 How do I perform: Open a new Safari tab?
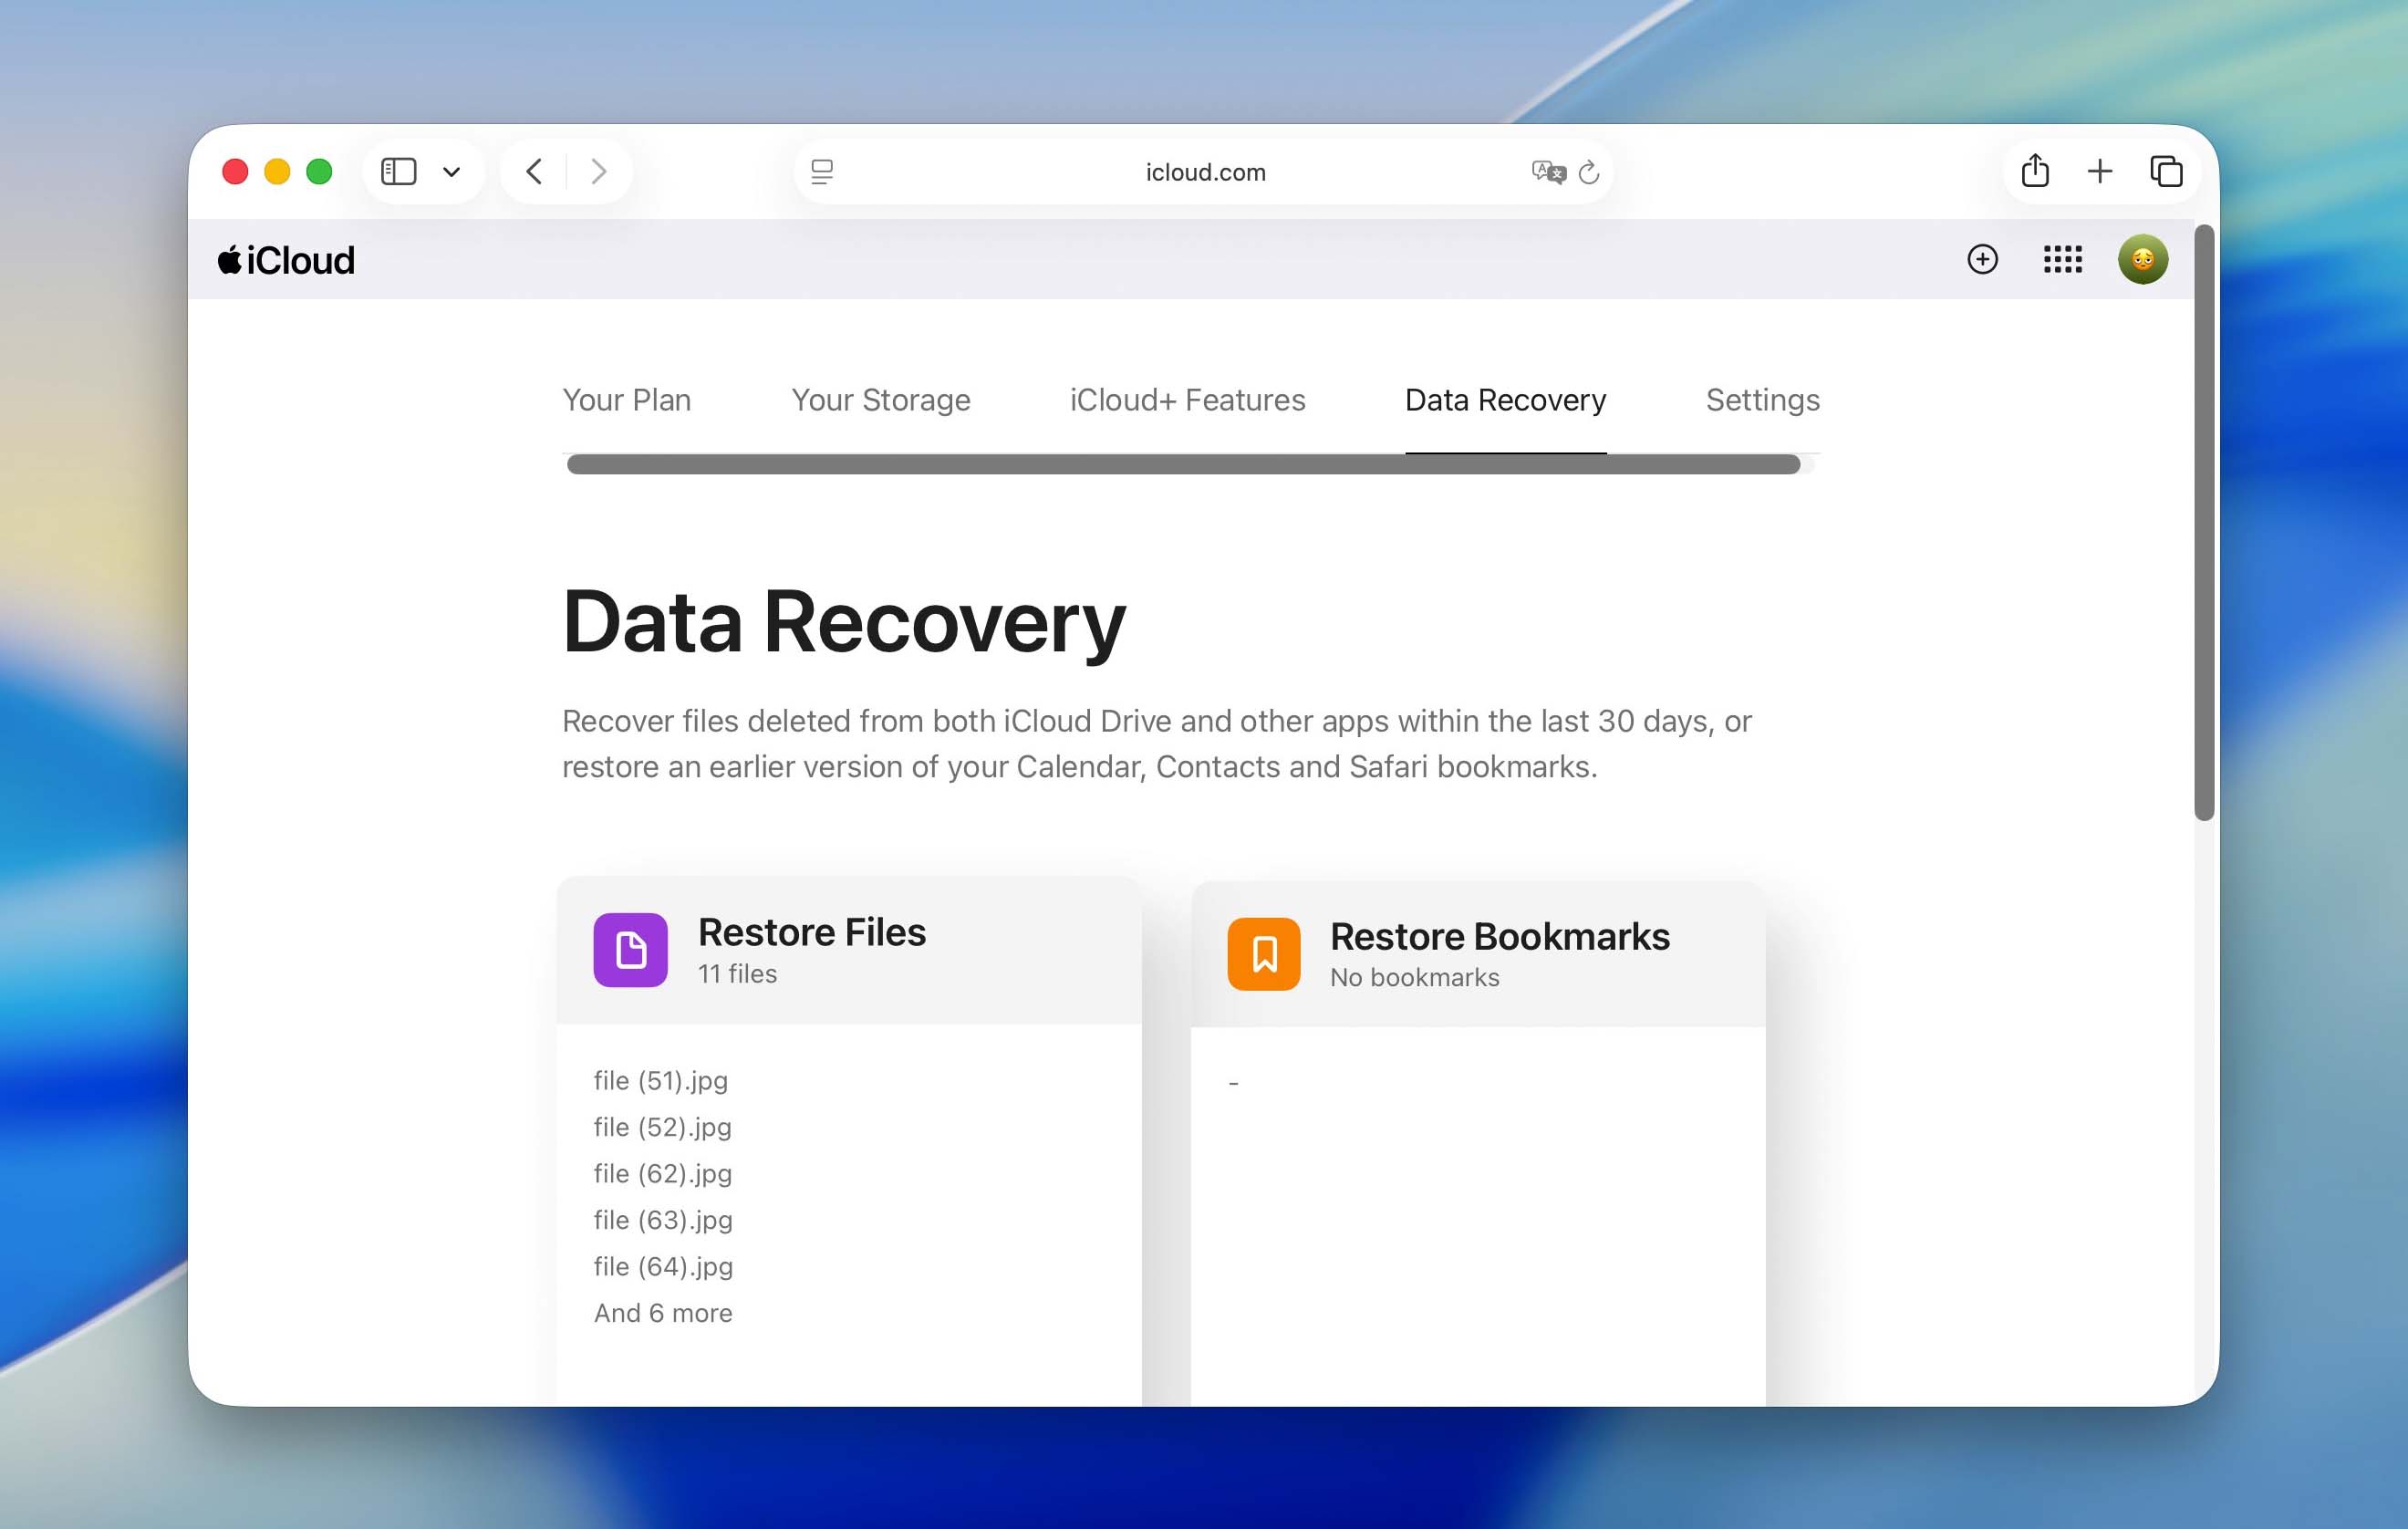(x=2100, y=171)
